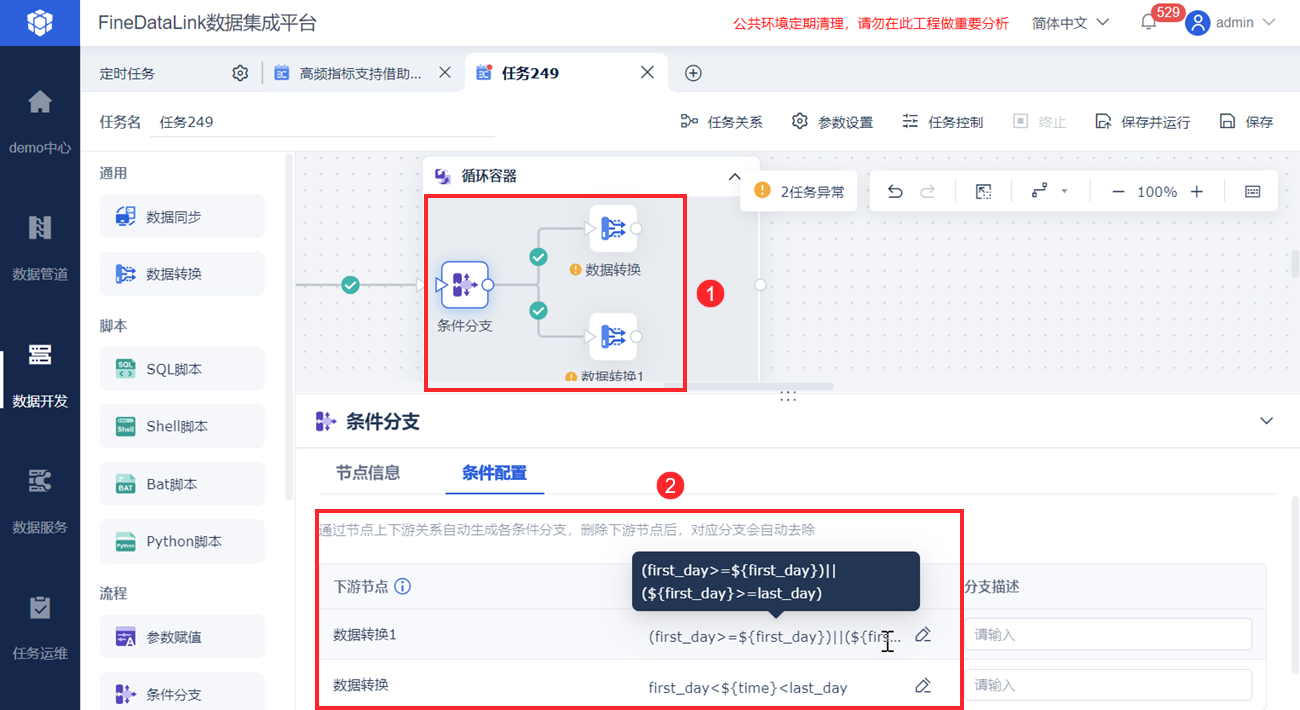Add the 数据同步 node from the palette
This screenshot has height=710, width=1300.
click(182, 216)
